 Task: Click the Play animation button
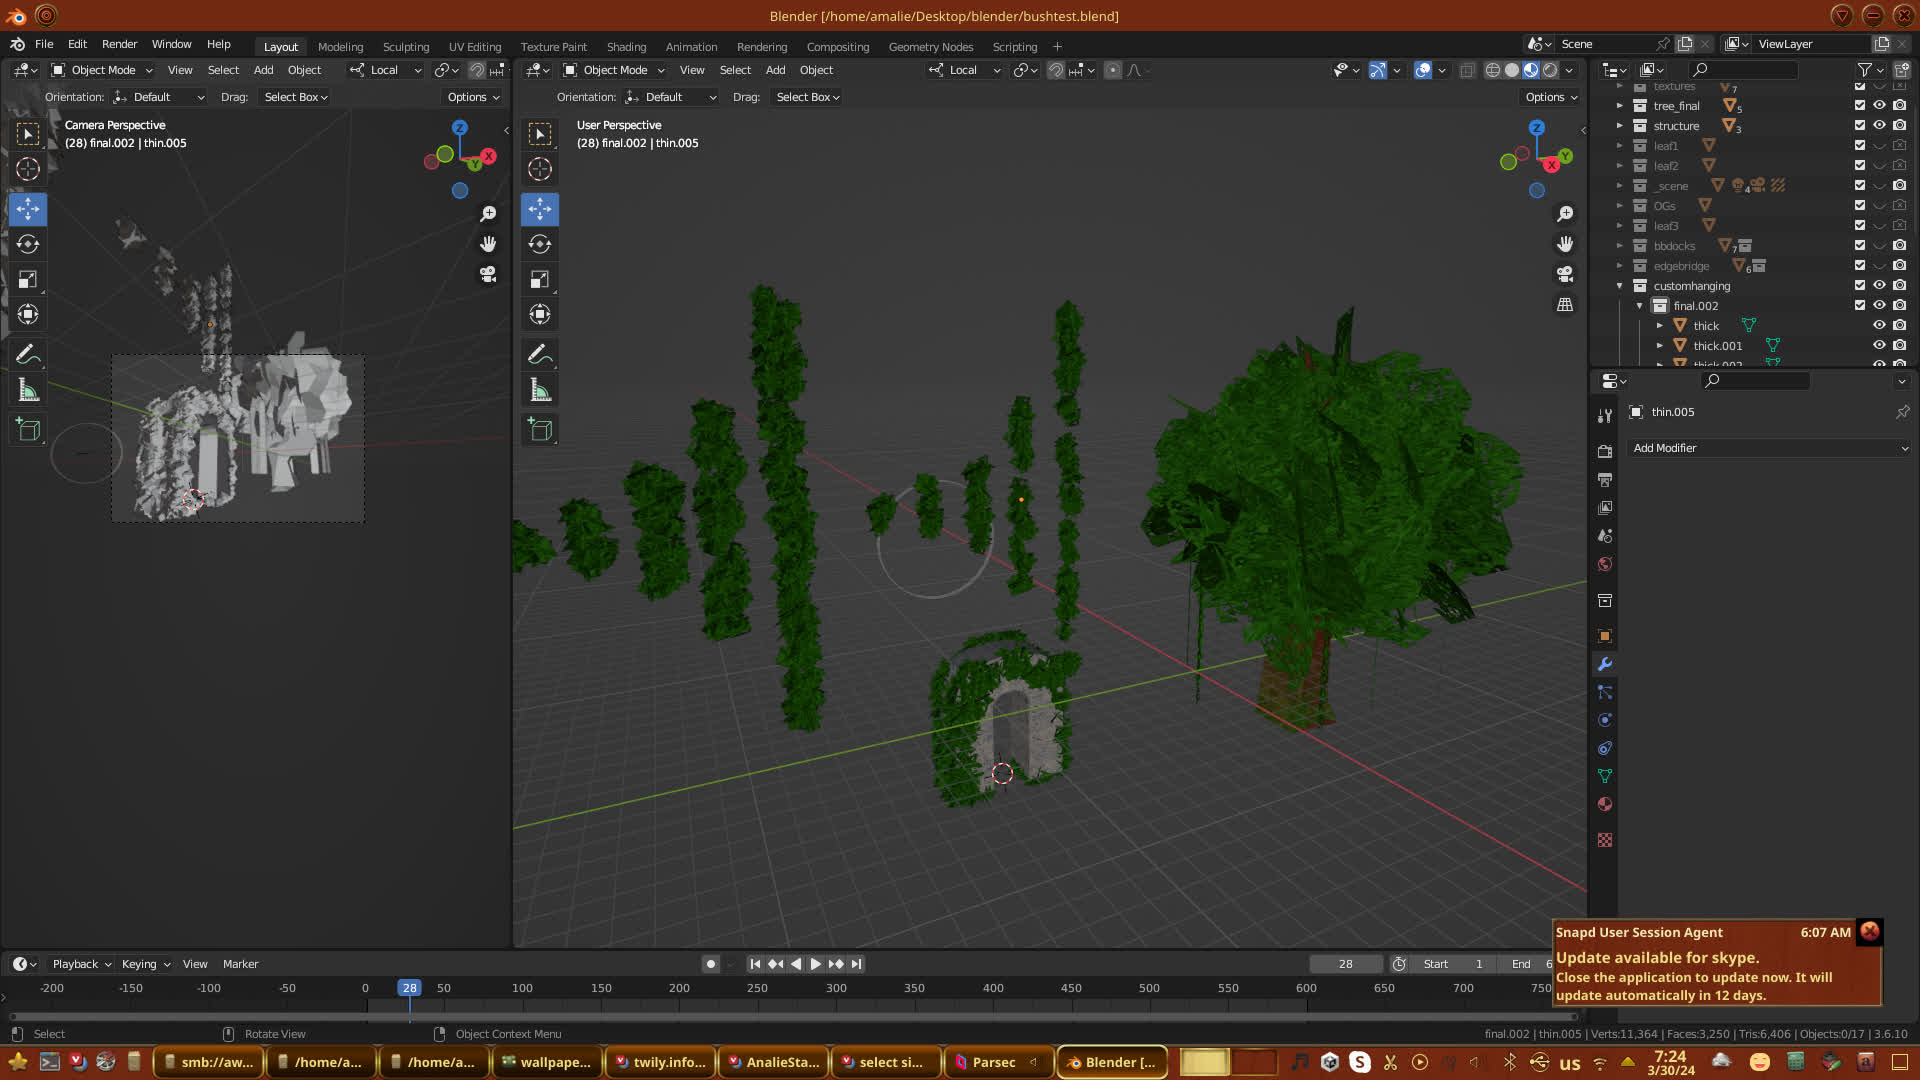[x=815, y=964]
